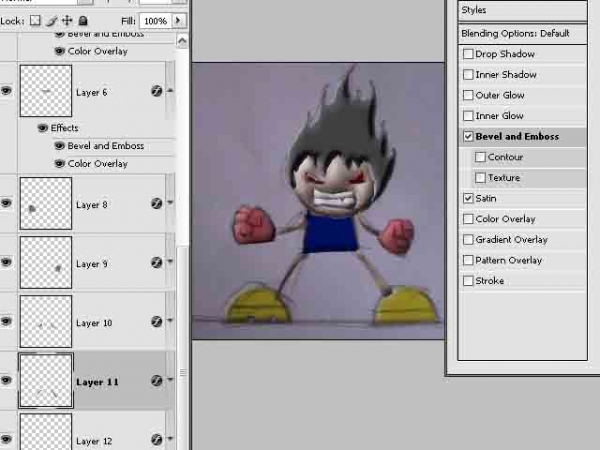600x450 pixels.
Task: Click the layers panel scrollbar grip handle
Action: [183, 372]
